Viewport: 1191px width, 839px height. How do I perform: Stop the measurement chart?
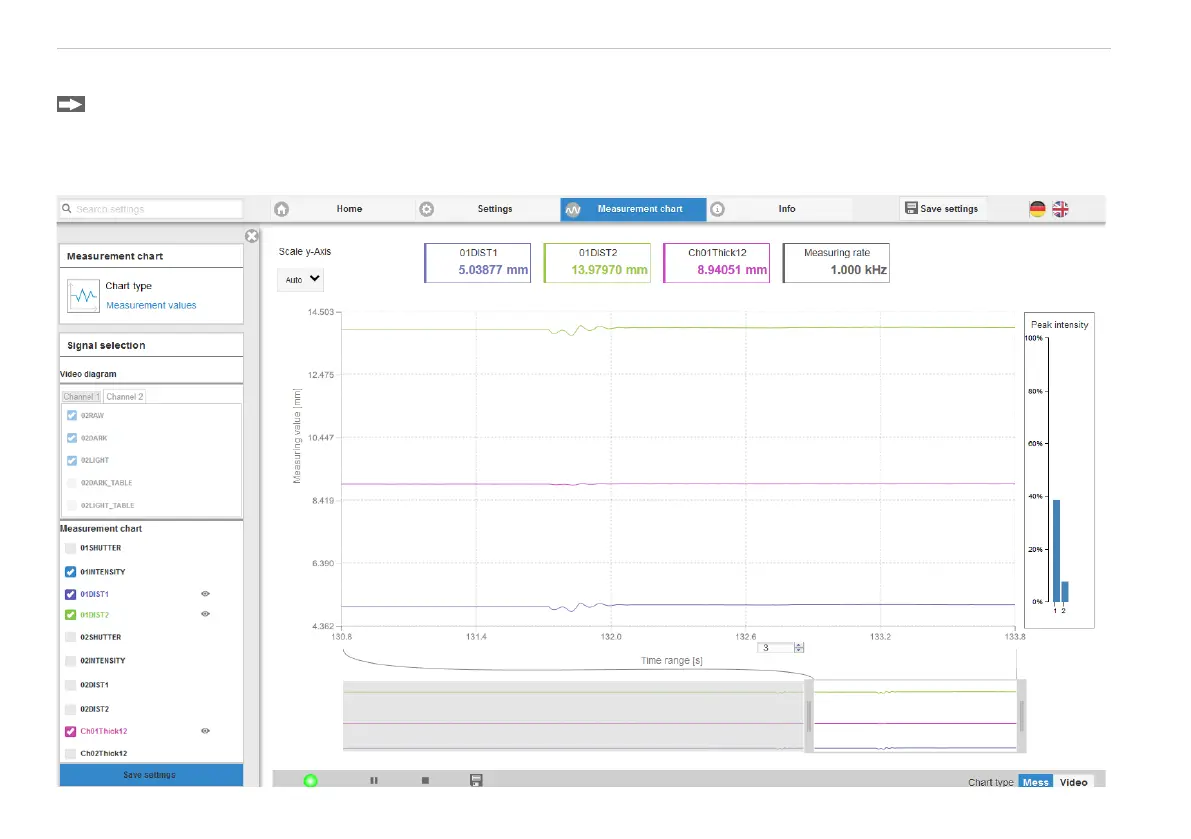(x=425, y=781)
